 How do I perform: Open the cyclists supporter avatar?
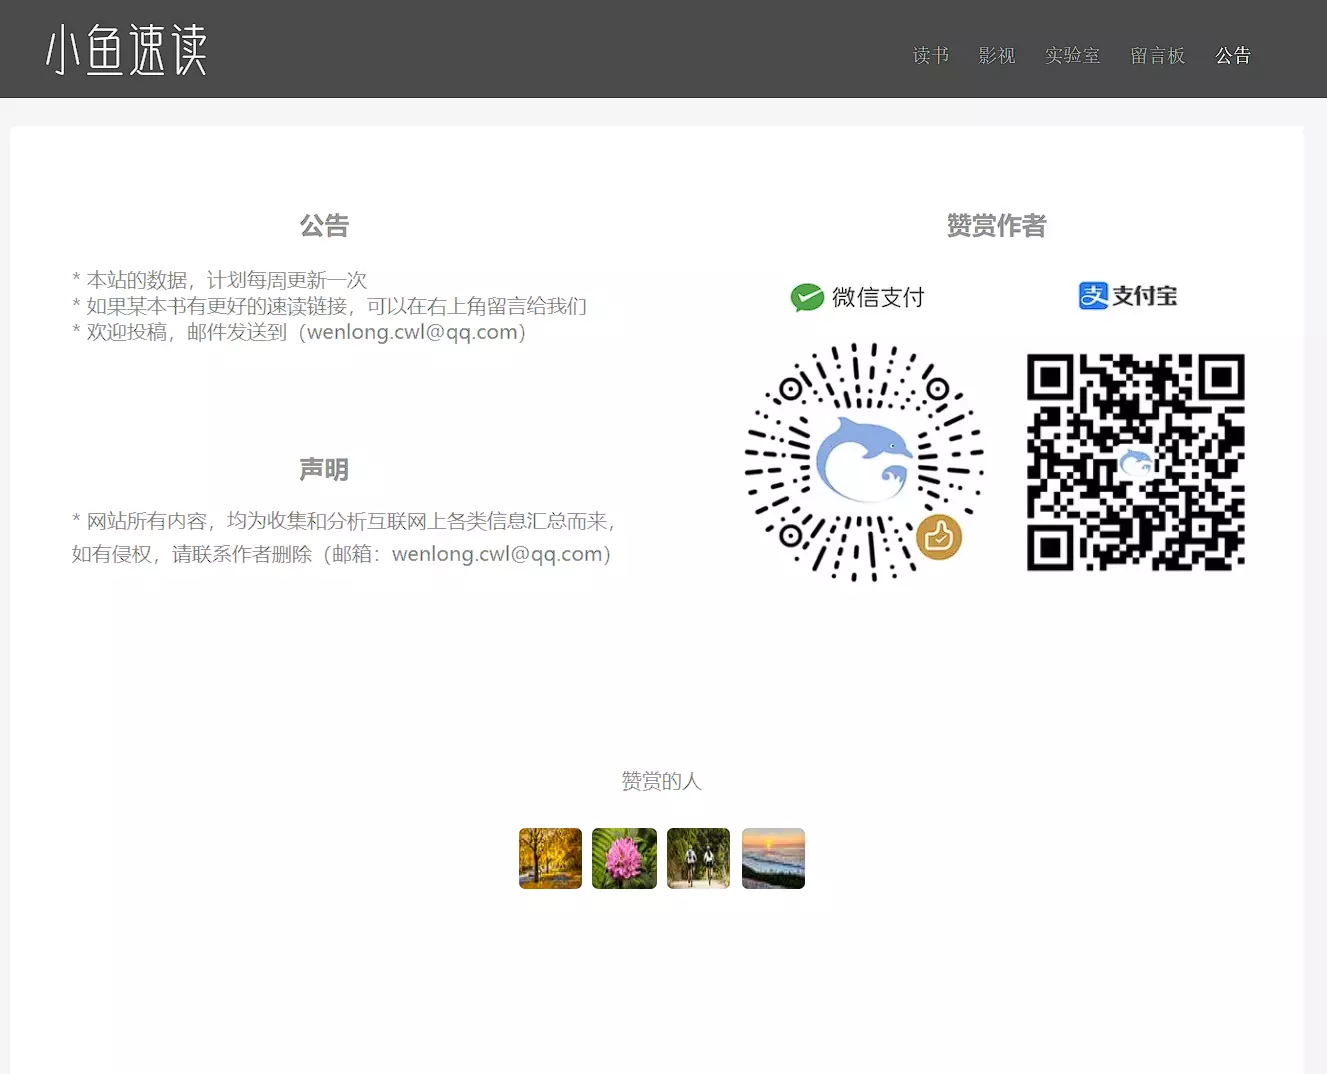pyautogui.click(x=698, y=858)
